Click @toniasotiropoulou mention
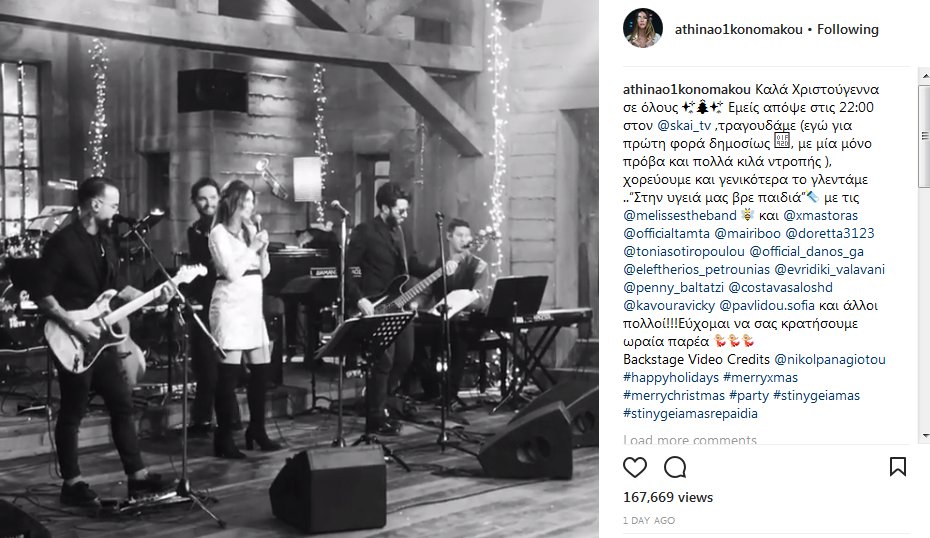Image resolution: width=930 pixels, height=538 pixels. 684,252
